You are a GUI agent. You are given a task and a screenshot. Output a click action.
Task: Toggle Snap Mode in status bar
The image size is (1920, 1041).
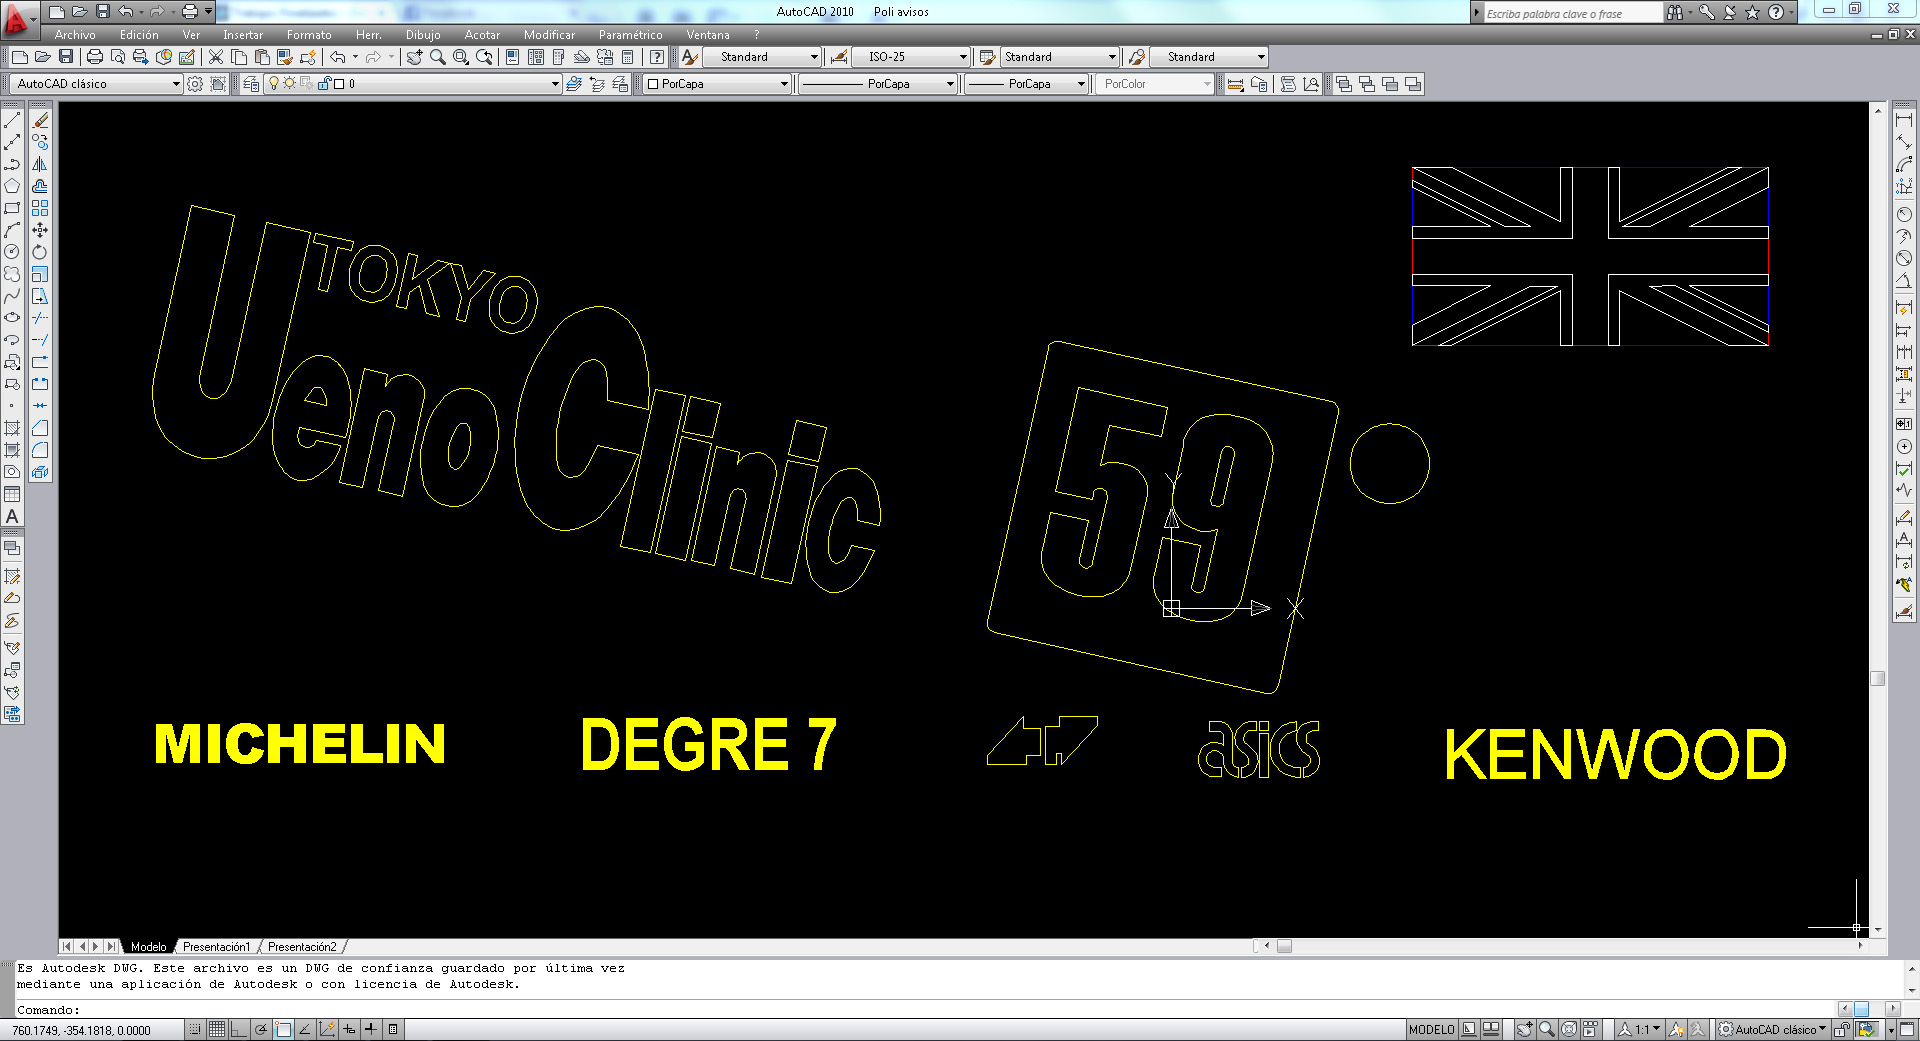(x=195, y=1029)
